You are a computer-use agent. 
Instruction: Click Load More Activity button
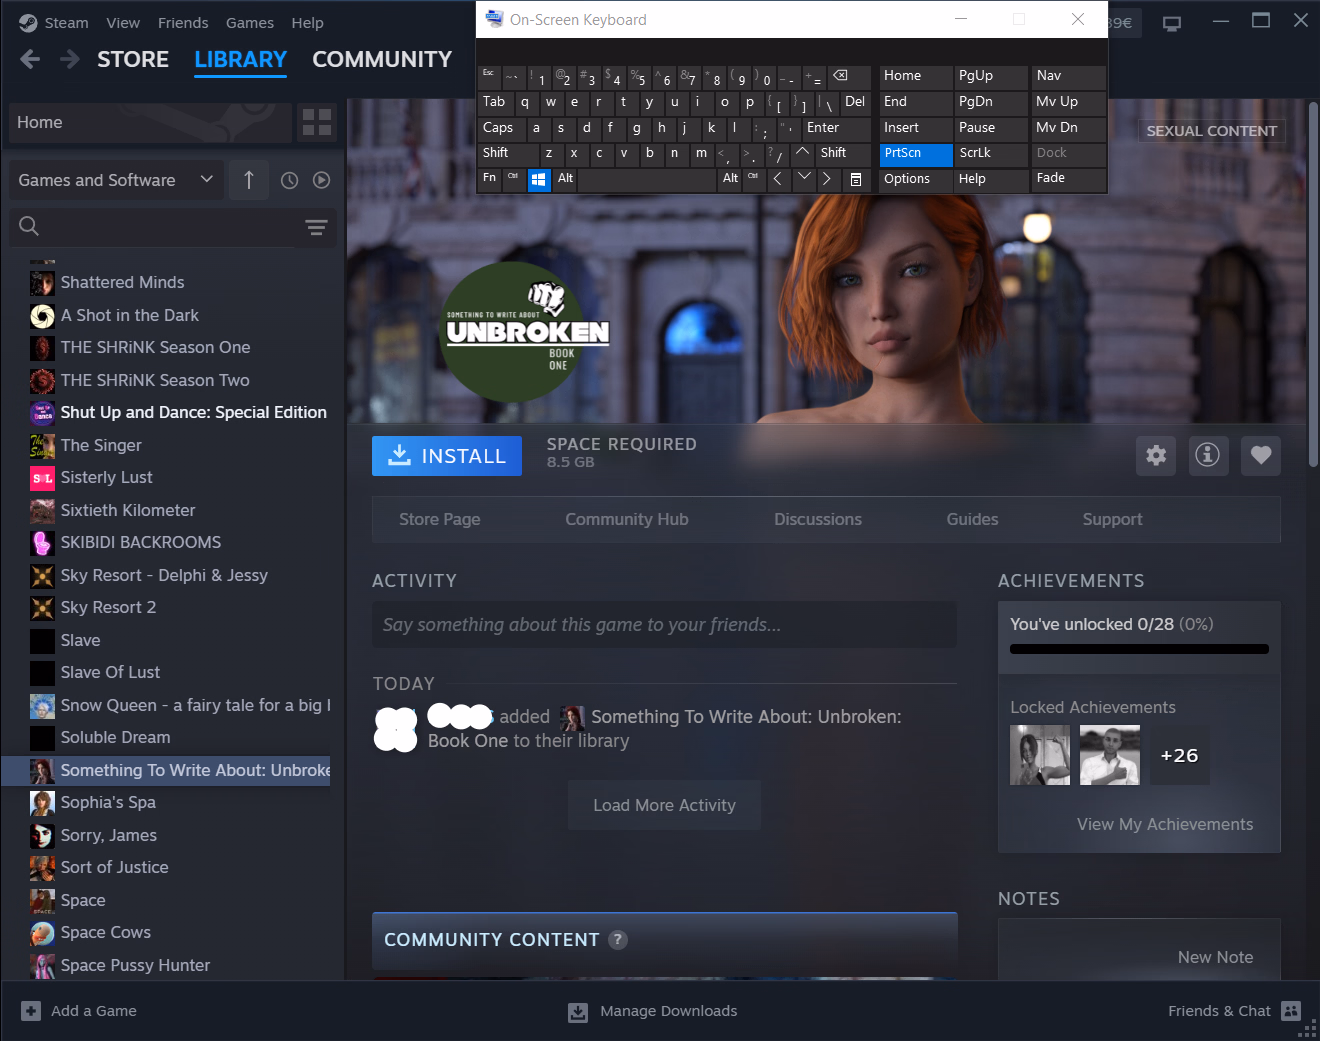click(664, 805)
